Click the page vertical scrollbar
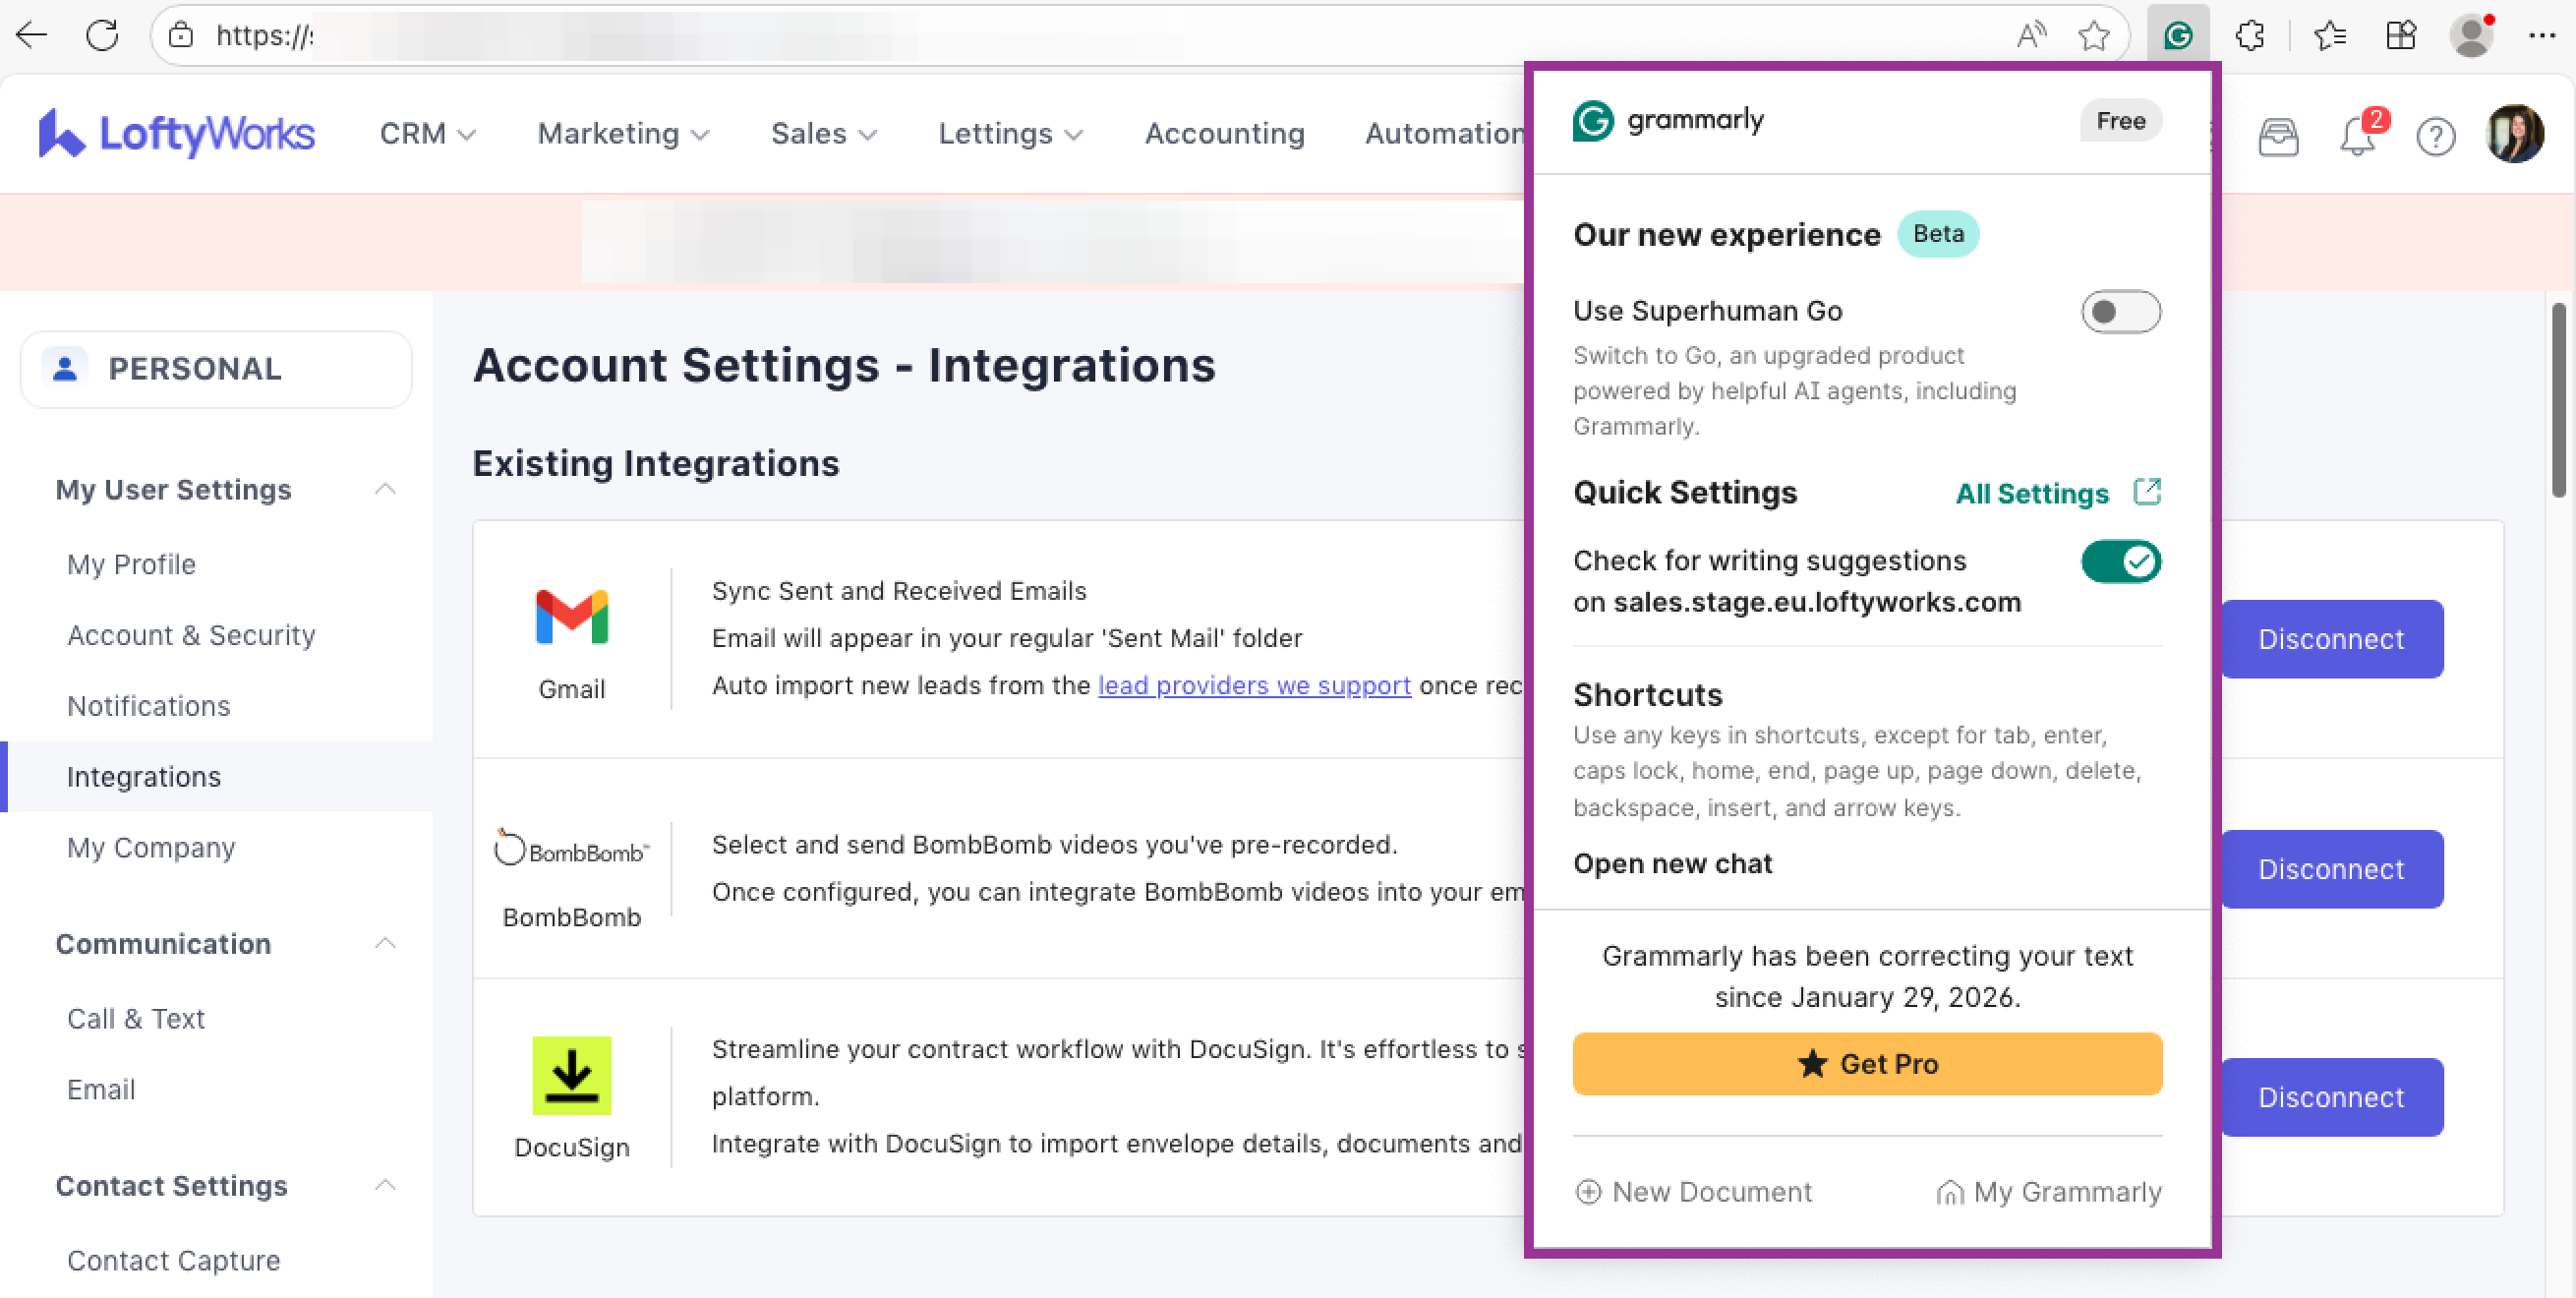 2558,400
